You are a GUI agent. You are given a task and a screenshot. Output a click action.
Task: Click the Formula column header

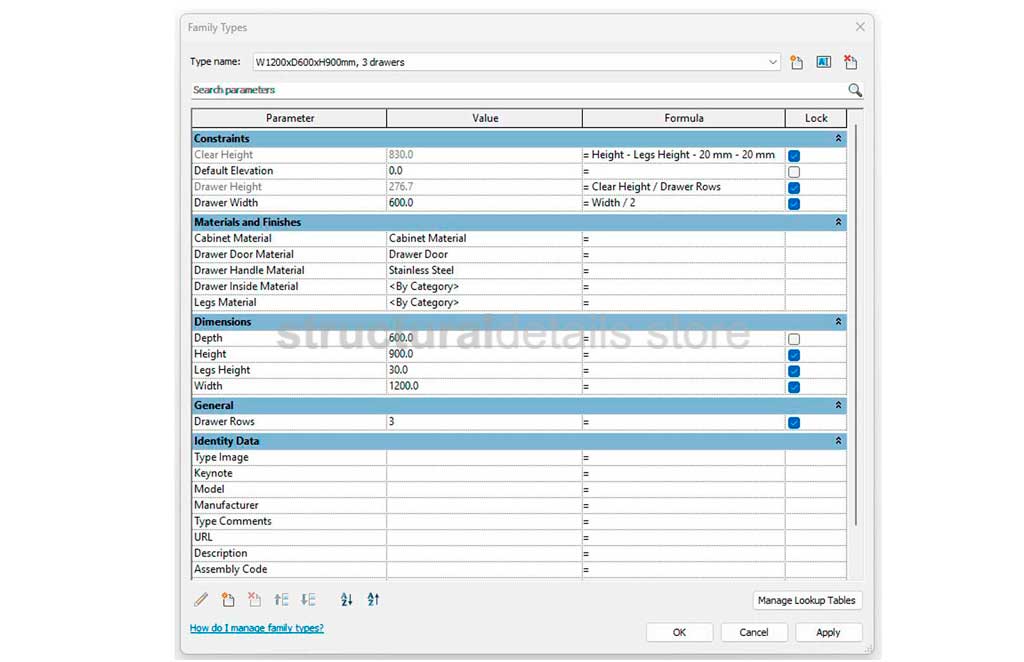pos(683,118)
